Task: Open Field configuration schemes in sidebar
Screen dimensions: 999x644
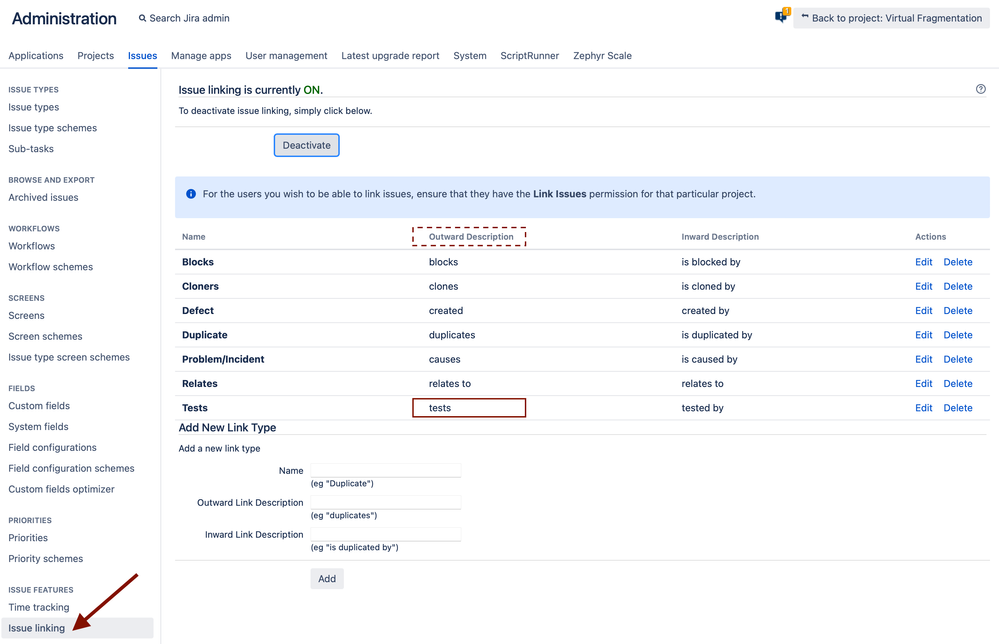Action: point(71,468)
